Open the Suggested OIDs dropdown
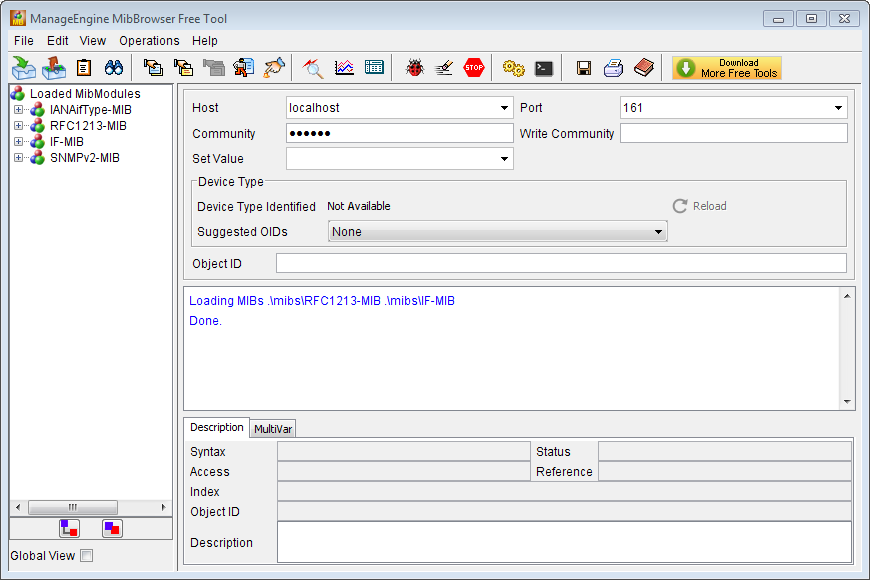The image size is (870, 580). pyautogui.click(x=659, y=231)
